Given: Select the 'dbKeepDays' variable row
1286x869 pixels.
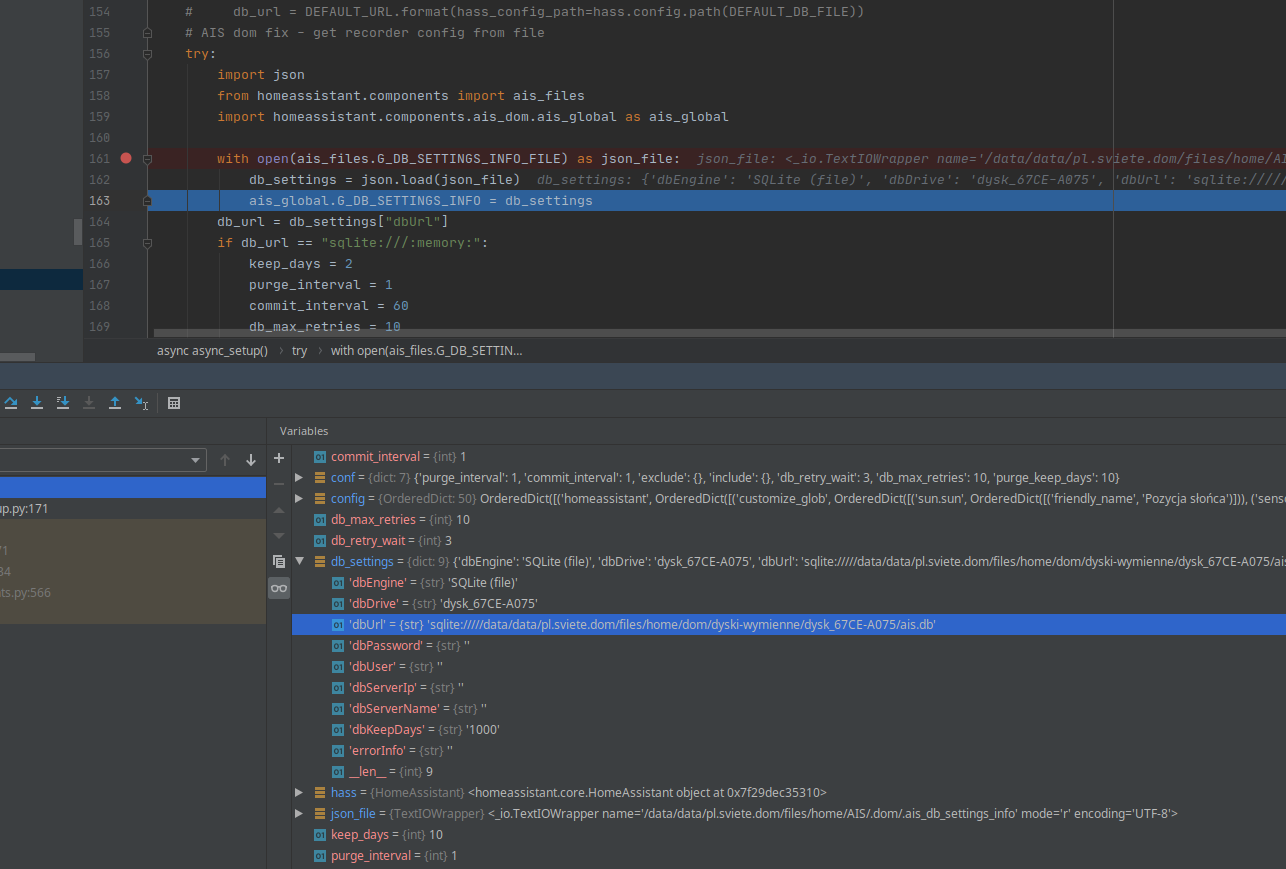Looking at the screenshot, I should (x=789, y=730).
